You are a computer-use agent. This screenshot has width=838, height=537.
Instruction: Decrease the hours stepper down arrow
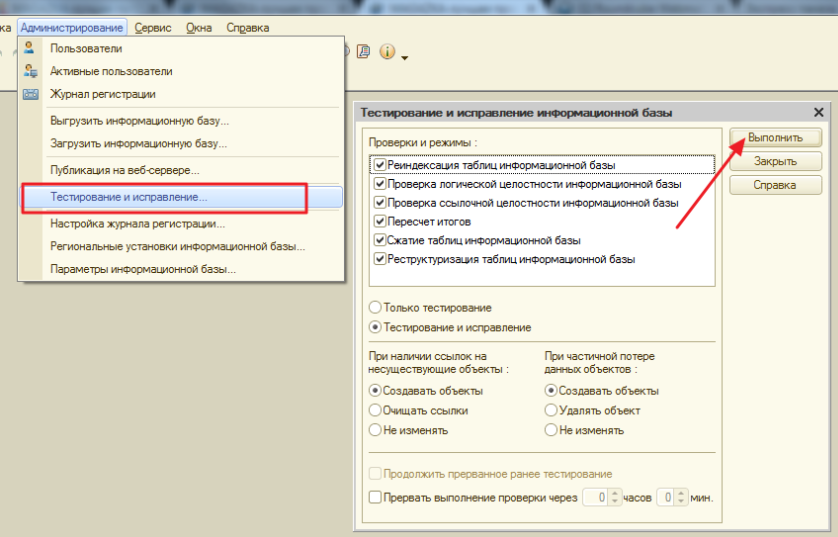(x=615, y=501)
